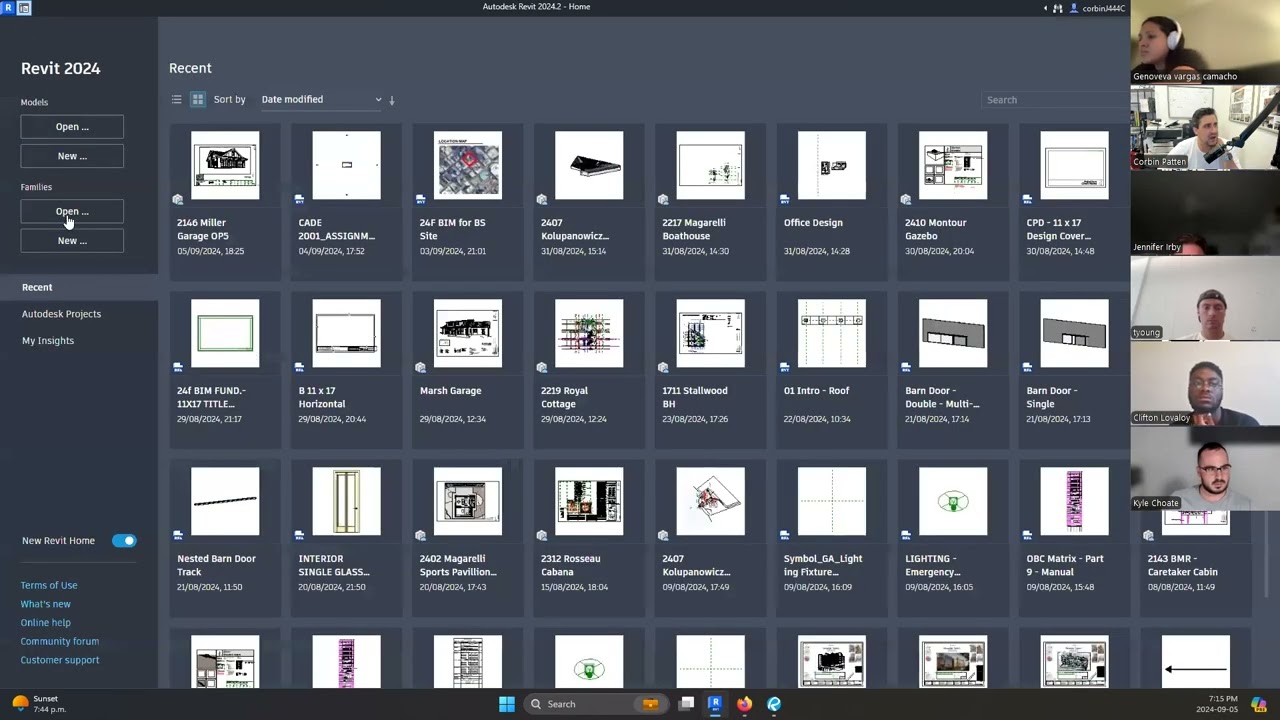The image size is (1280, 720).
Task: Open 2312 Rosseau Cabana thumbnail
Action: pos(589,501)
